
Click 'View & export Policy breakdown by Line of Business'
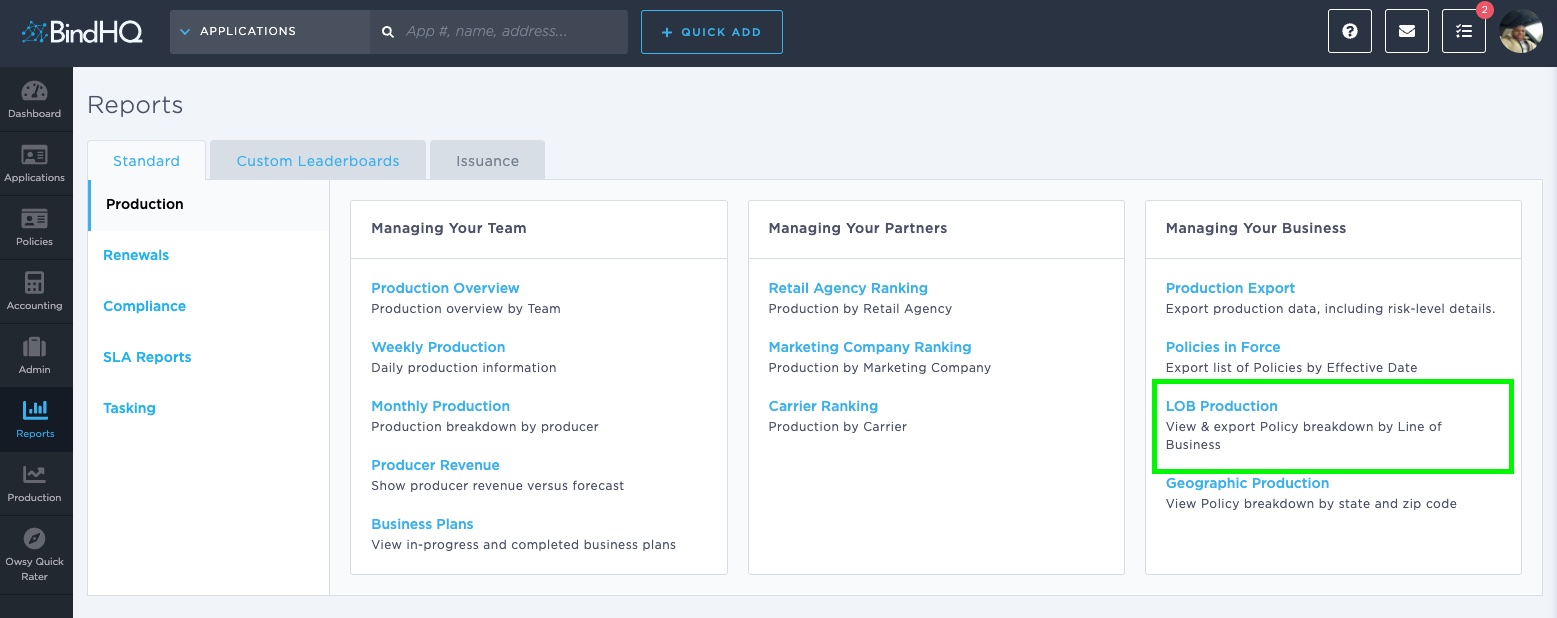click(x=1304, y=436)
